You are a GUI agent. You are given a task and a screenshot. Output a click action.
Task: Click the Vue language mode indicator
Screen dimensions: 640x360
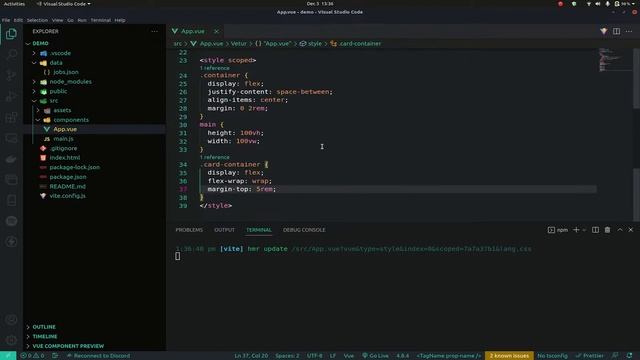349,356
